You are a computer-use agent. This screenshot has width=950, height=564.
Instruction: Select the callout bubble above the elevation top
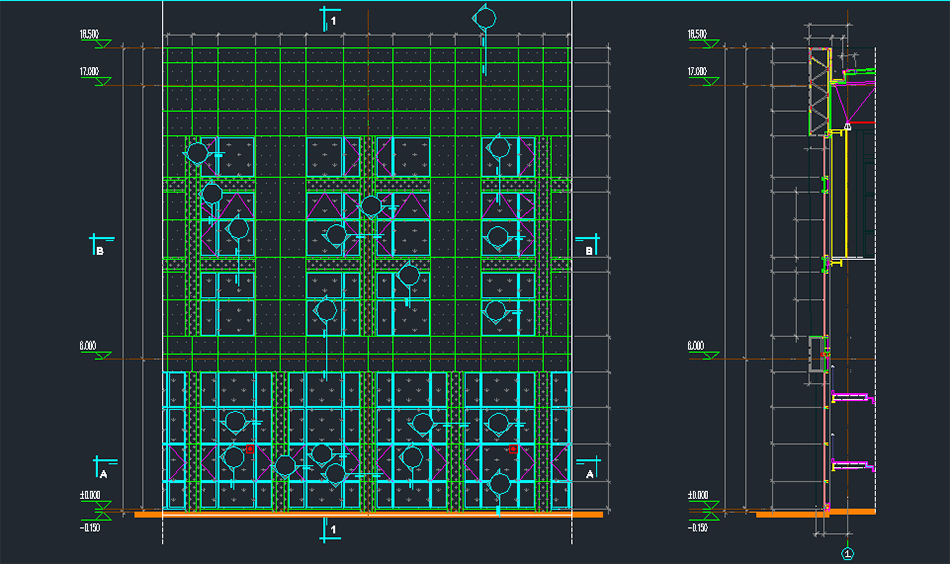click(x=484, y=18)
